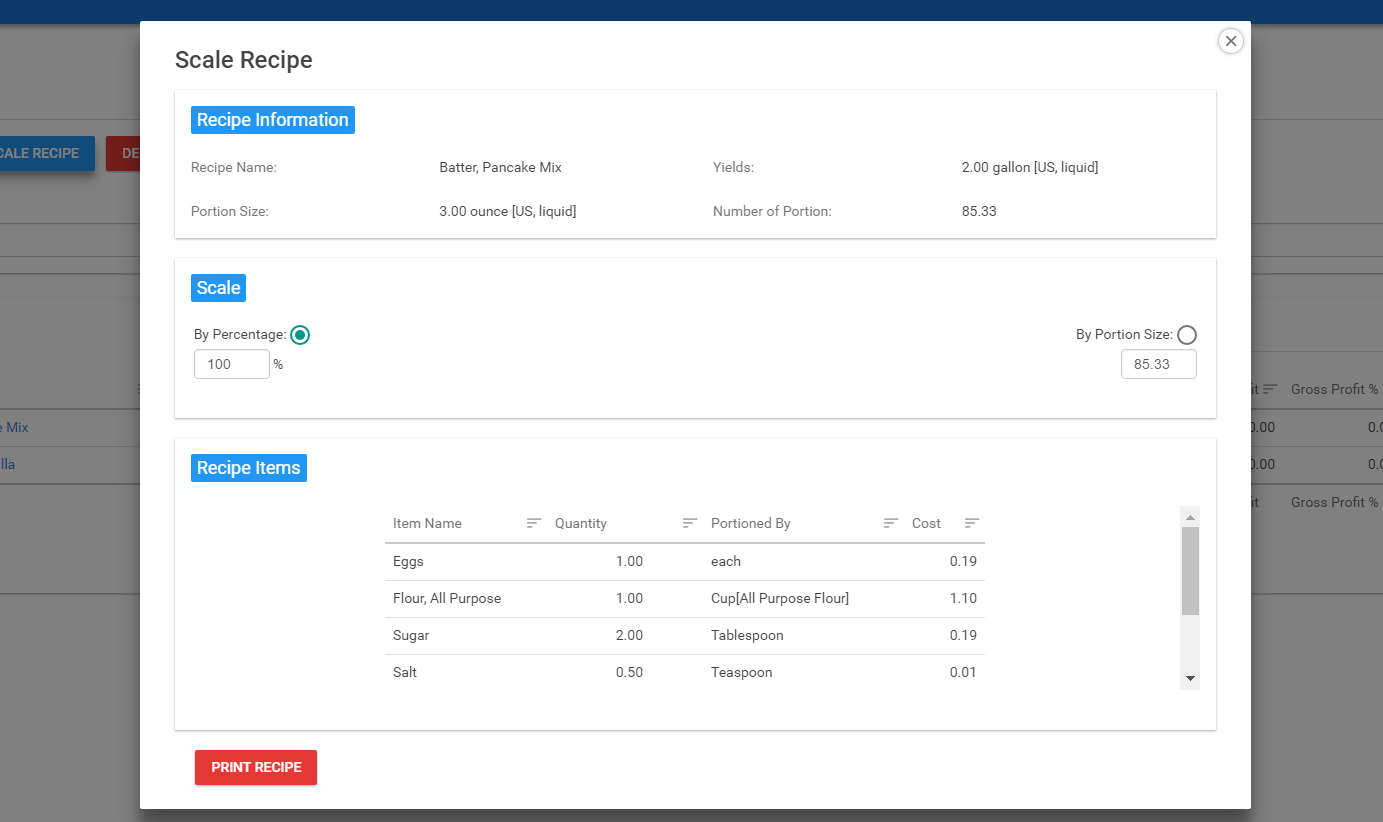This screenshot has width=1383, height=822.
Task: Click the Sugar quantity 2.00
Action: (629, 635)
